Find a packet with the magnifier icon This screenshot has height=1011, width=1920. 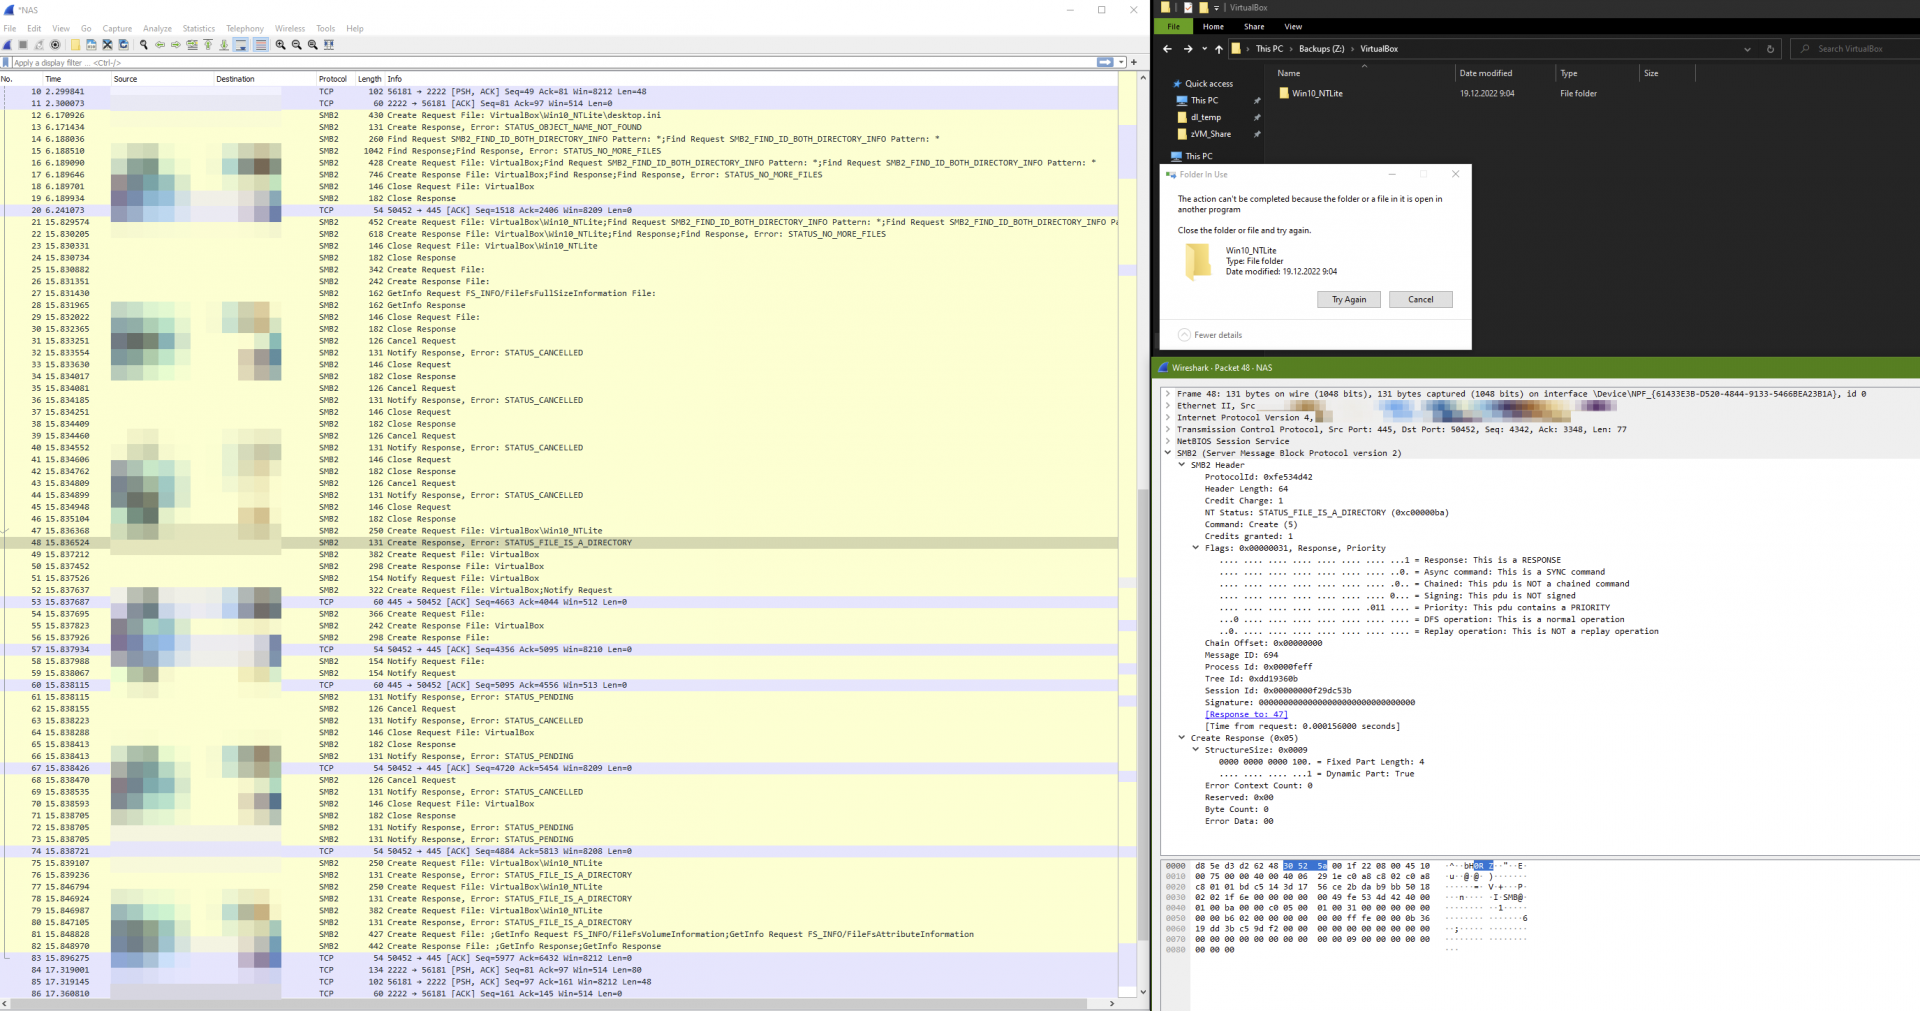[x=144, y=45]
